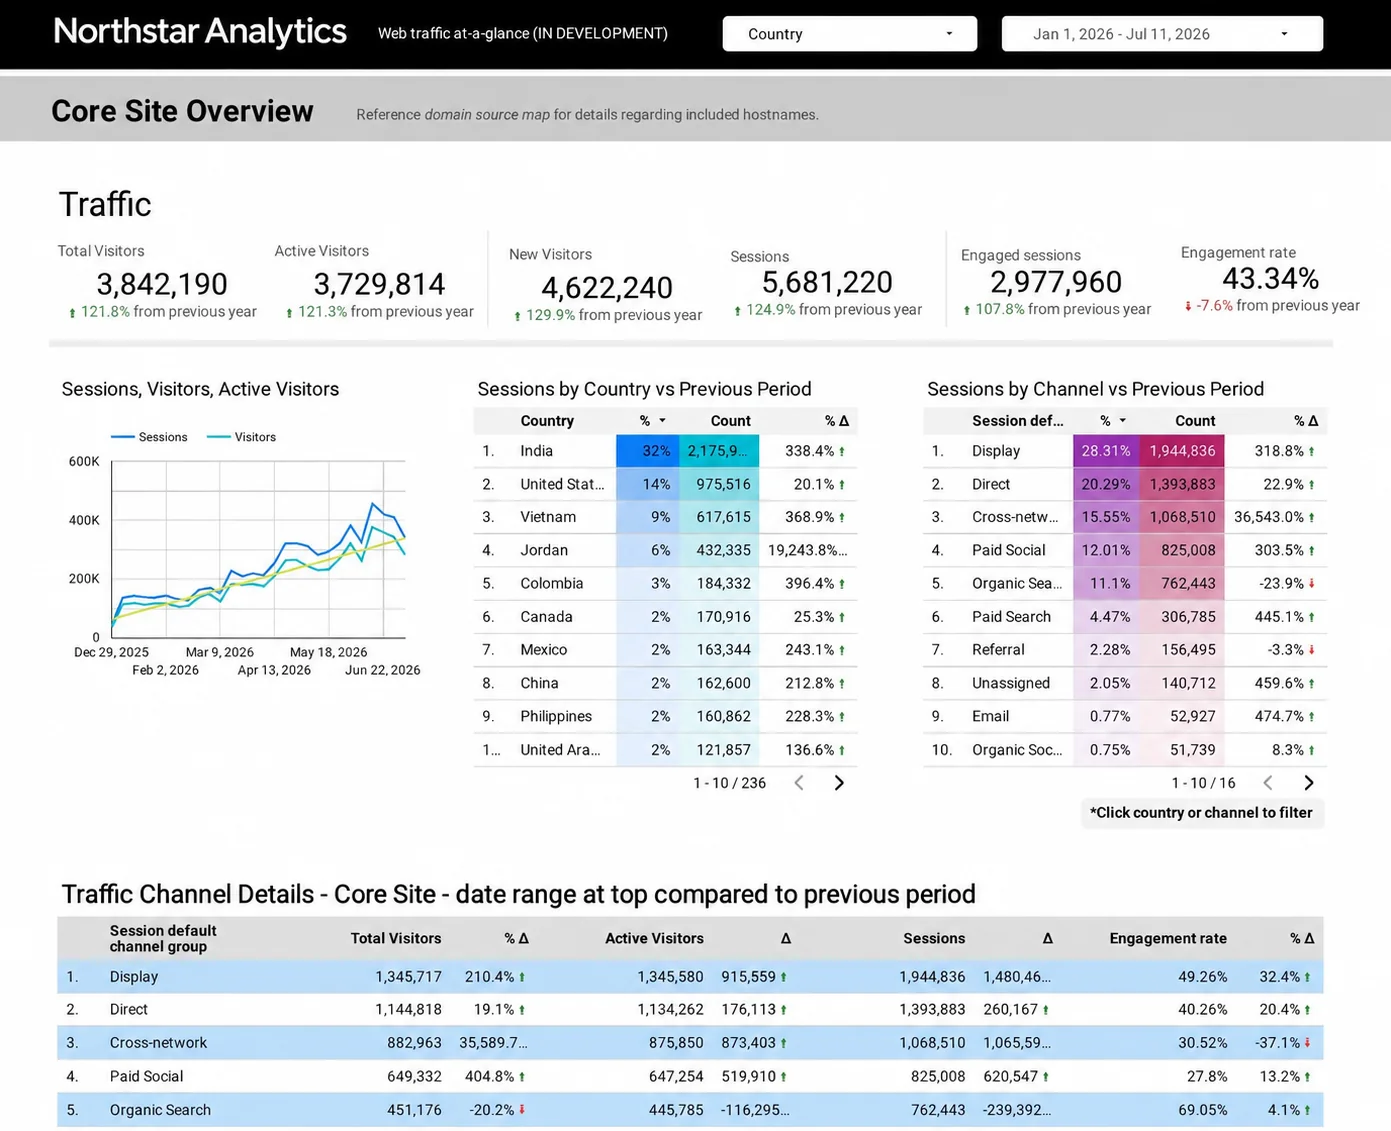Click the Session def... column header

point(1018,421)
